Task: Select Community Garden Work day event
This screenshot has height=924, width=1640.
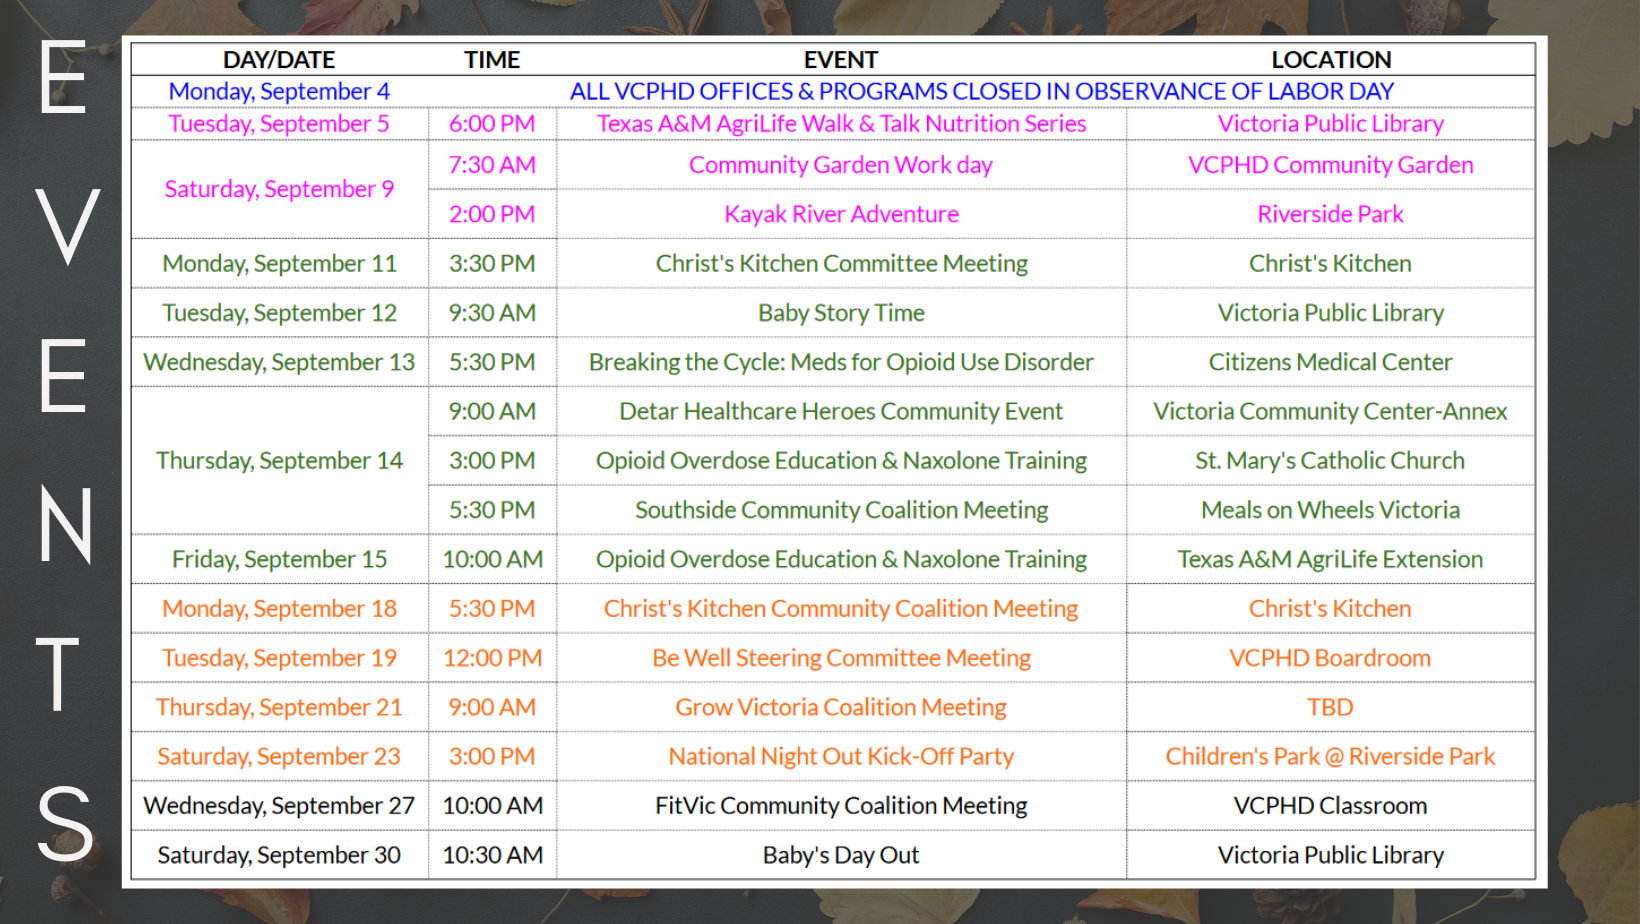Action: (x=841, y=165)
